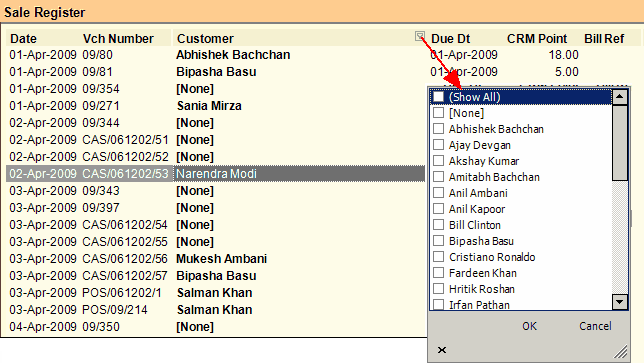Click the filter list scrollbar thumb
The image size is (644, 363).
tap(619, 142)
